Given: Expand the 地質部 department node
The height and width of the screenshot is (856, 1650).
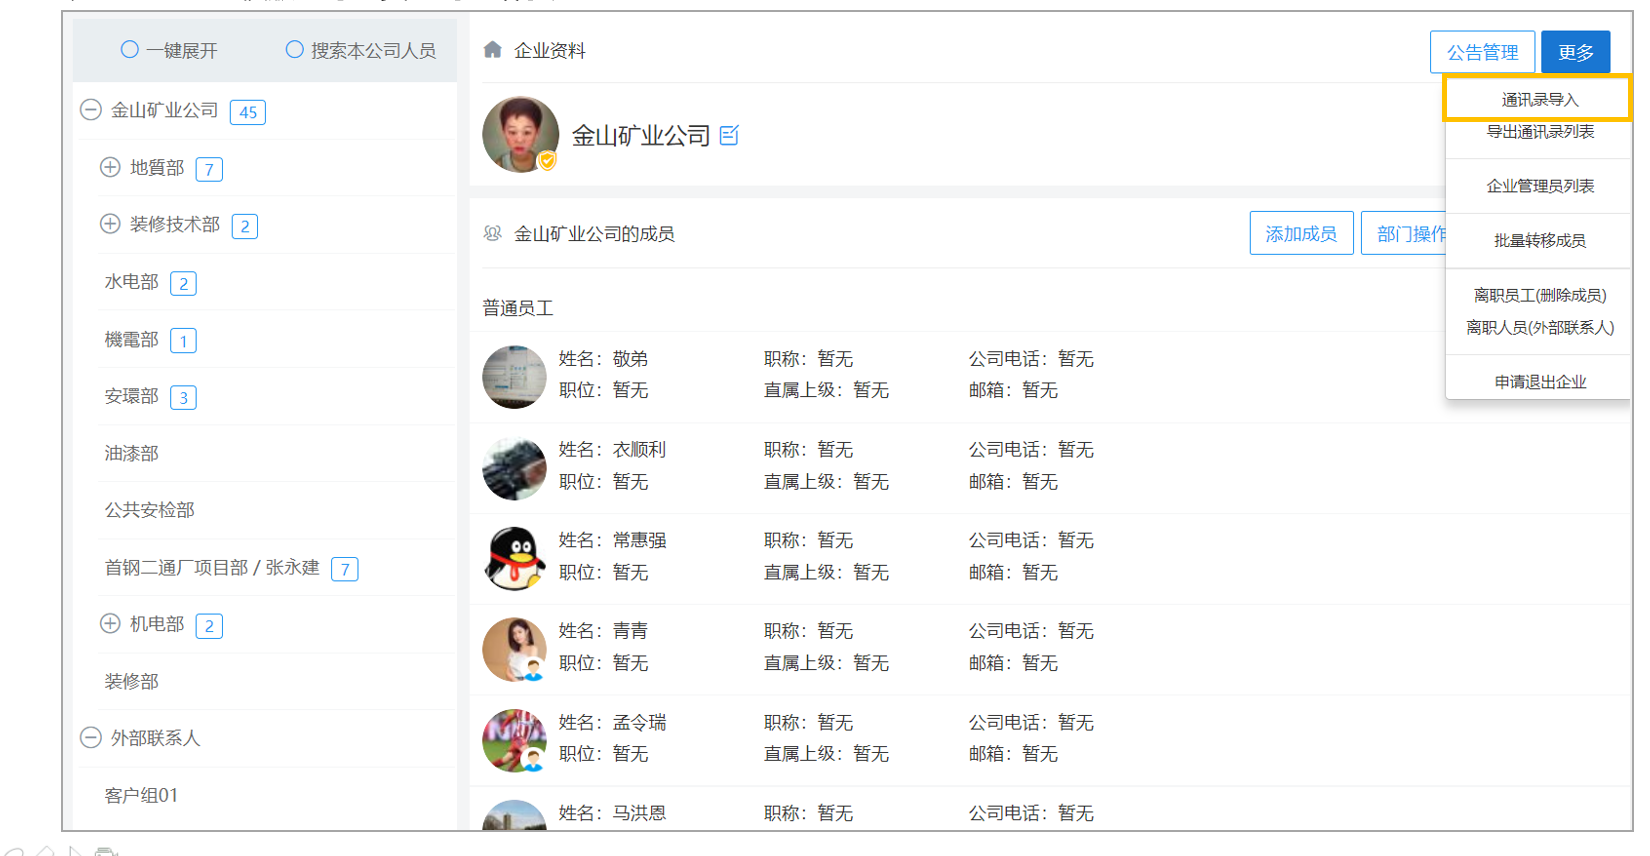Looking at the screenshot, I should click(x=110, y=167).
